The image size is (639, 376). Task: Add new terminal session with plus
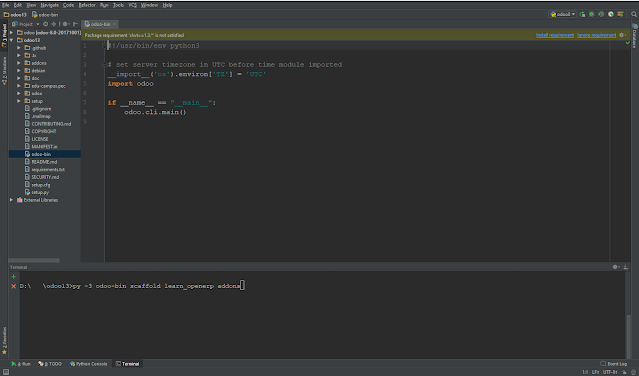tap(13, 277)
